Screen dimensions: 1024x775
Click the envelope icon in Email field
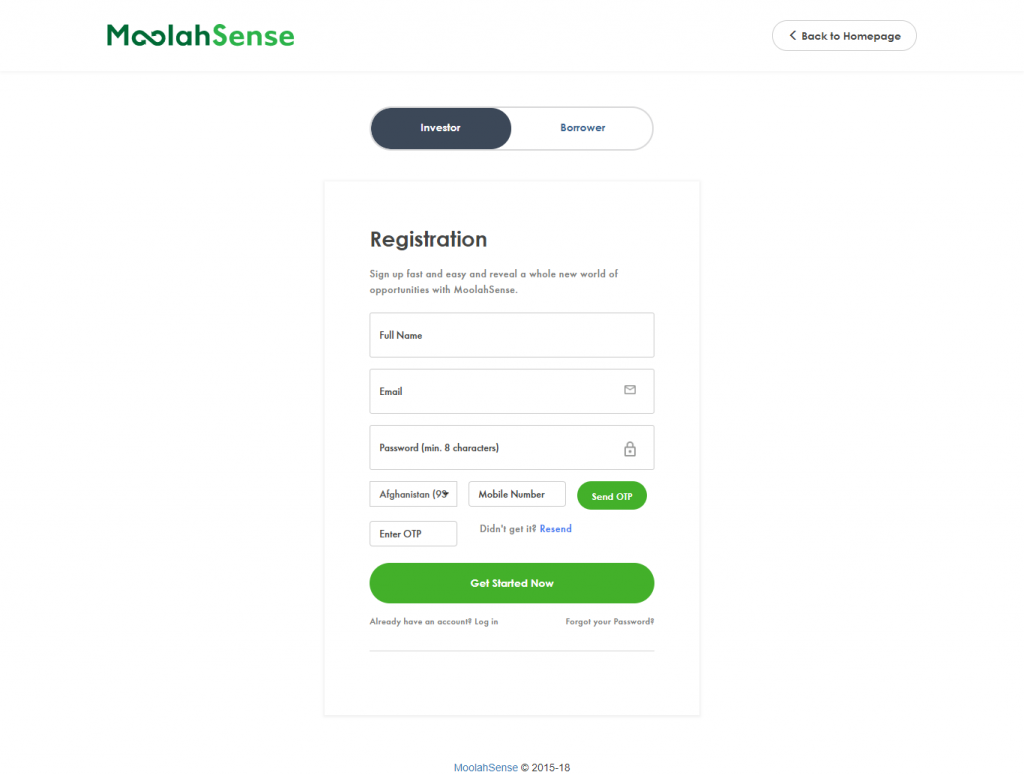[x=630, y=390]
